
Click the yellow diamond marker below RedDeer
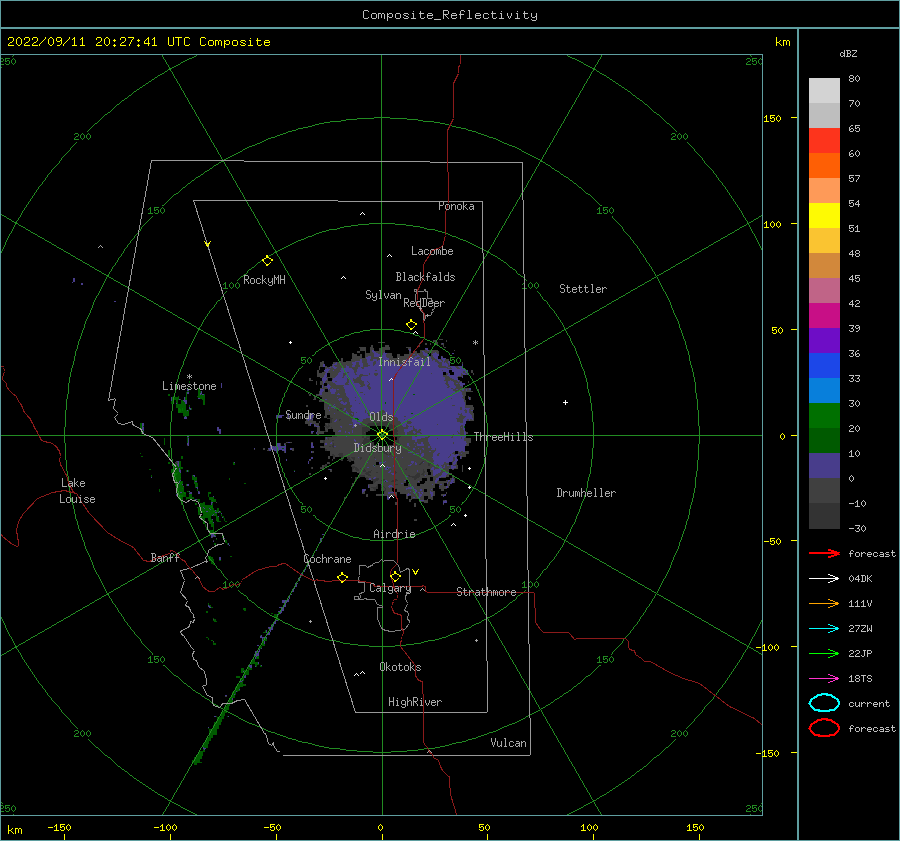click(x=412, y=325)
